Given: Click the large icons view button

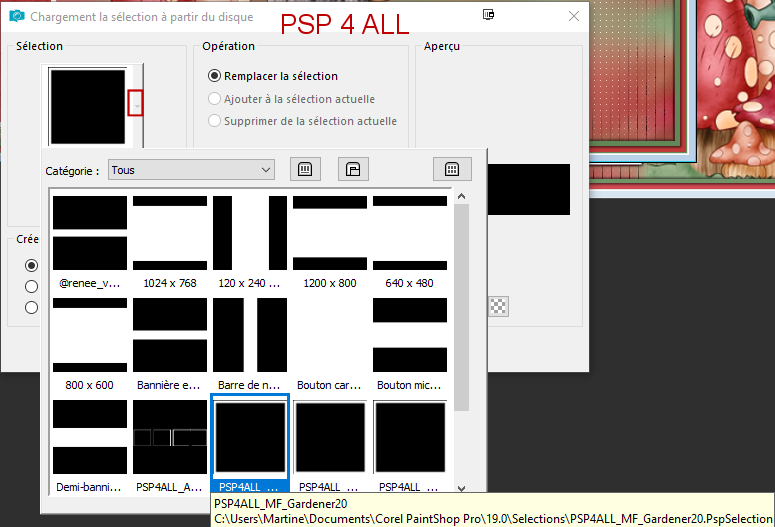Looking at the screenshot, I should [x=305, y=170].
